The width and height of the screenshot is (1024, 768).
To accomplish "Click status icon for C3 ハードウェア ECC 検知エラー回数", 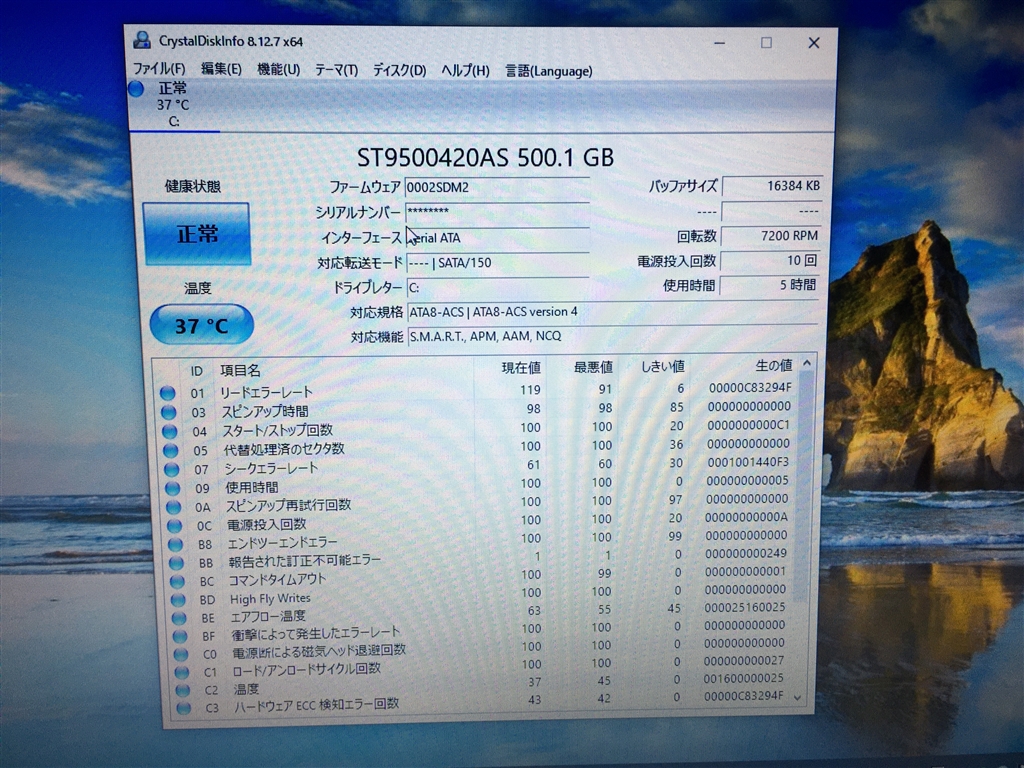I will [184, 707].
